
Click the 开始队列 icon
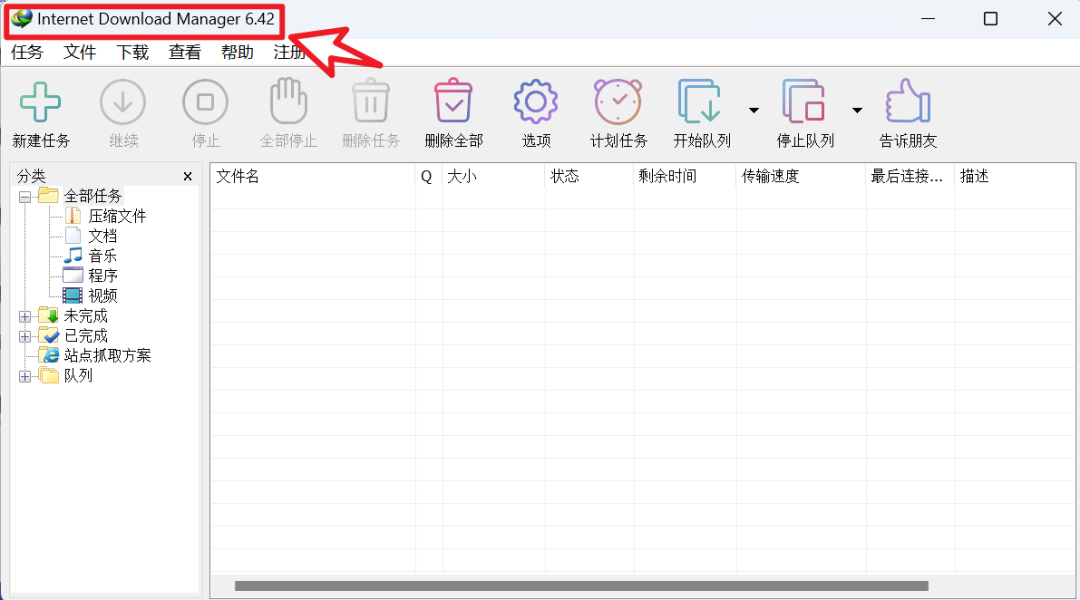point(700,101)
